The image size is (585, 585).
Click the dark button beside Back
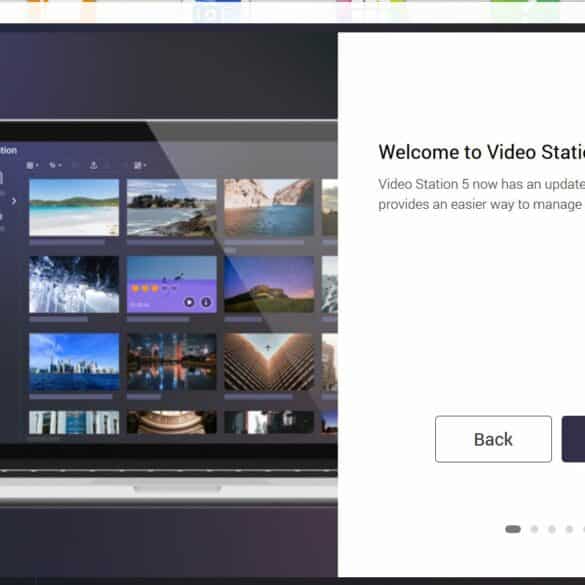(x=573, y=439)
